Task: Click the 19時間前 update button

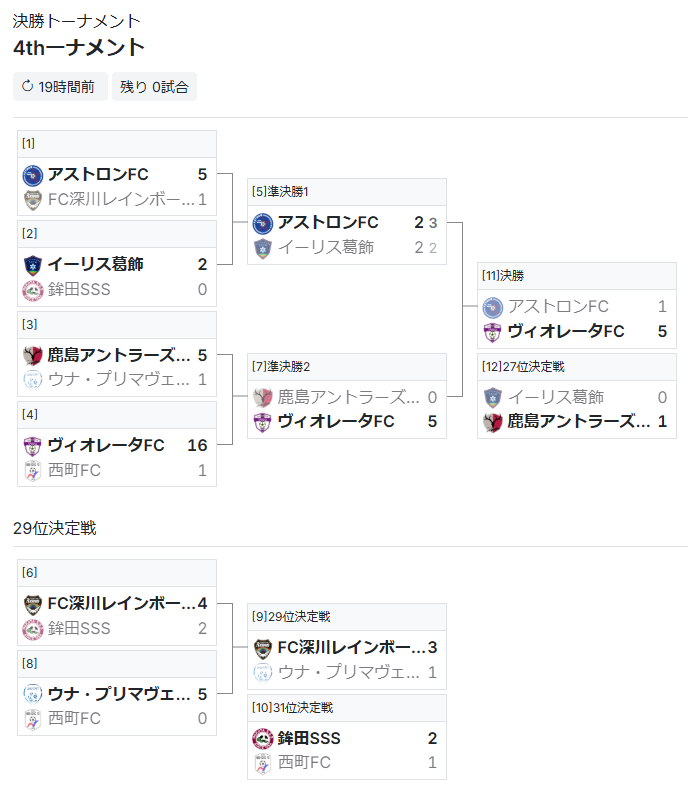Action: tap(60, 87)
